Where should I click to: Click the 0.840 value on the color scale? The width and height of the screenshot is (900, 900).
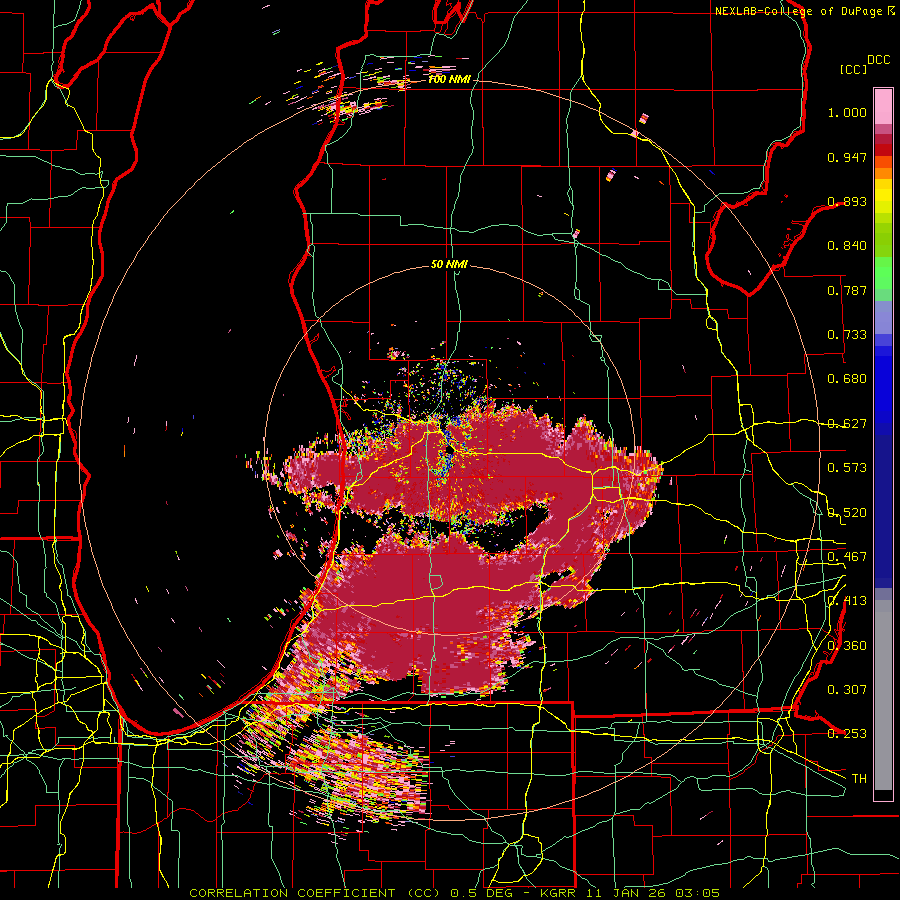coord(847,246)
